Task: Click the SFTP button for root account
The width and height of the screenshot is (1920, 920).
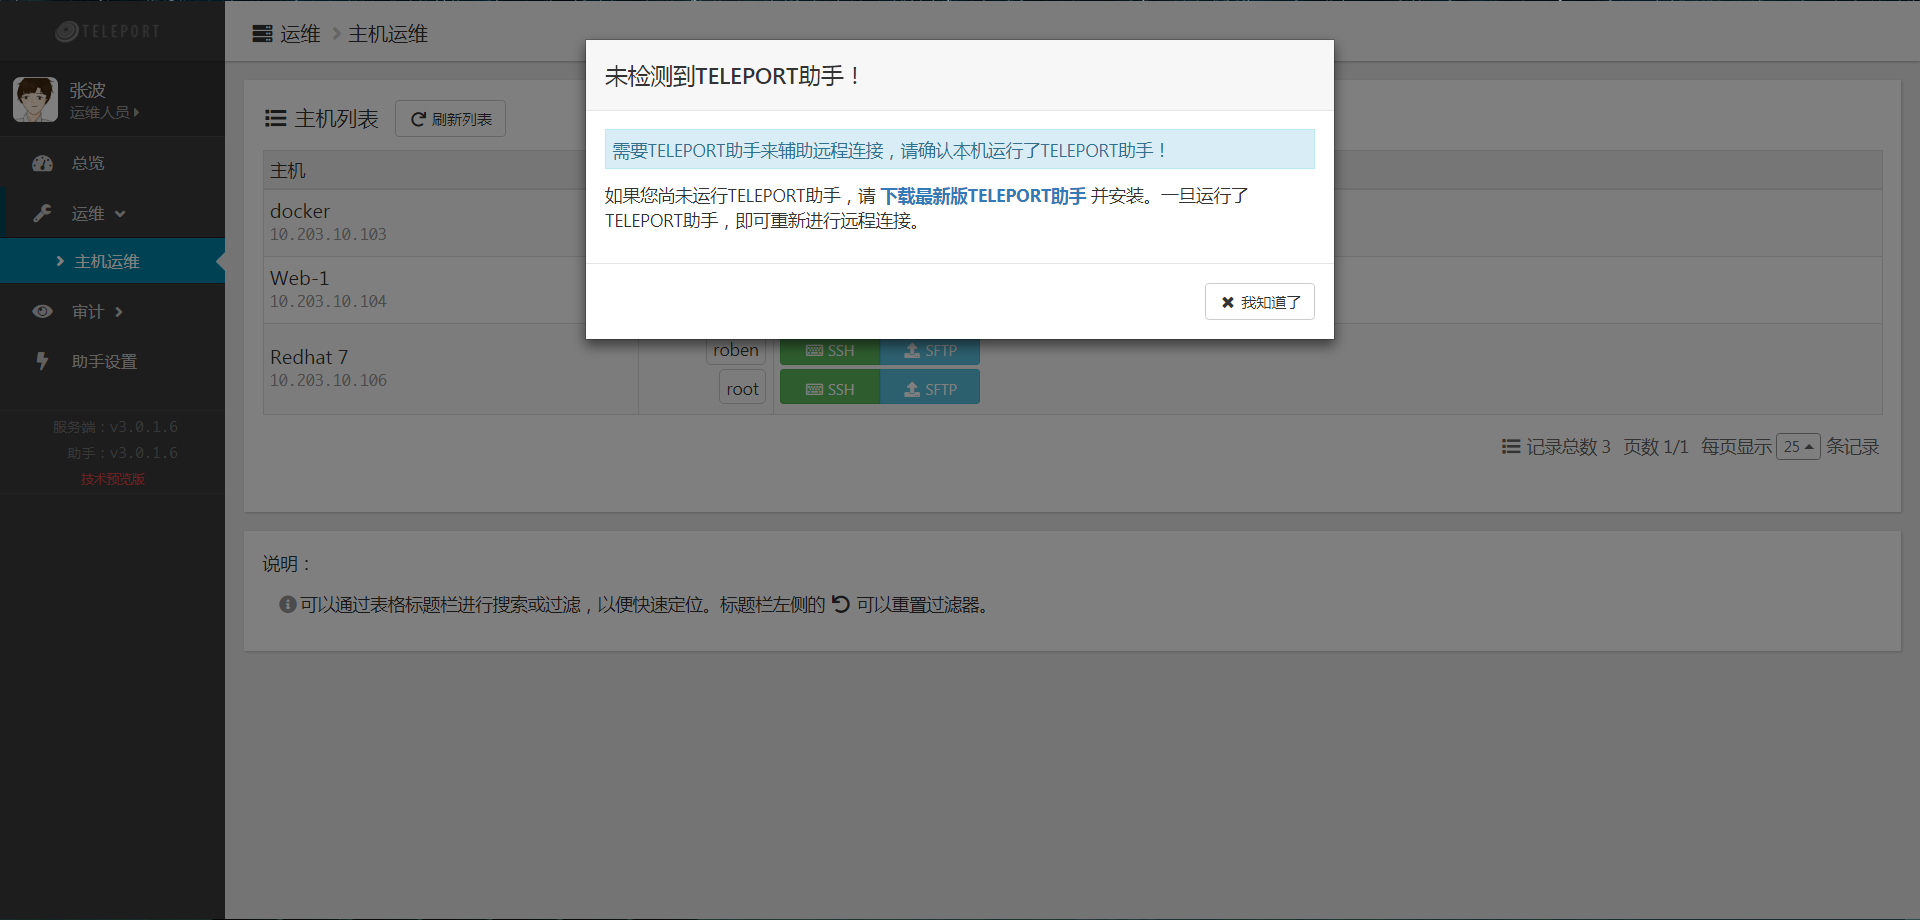Action: (930, 389)
